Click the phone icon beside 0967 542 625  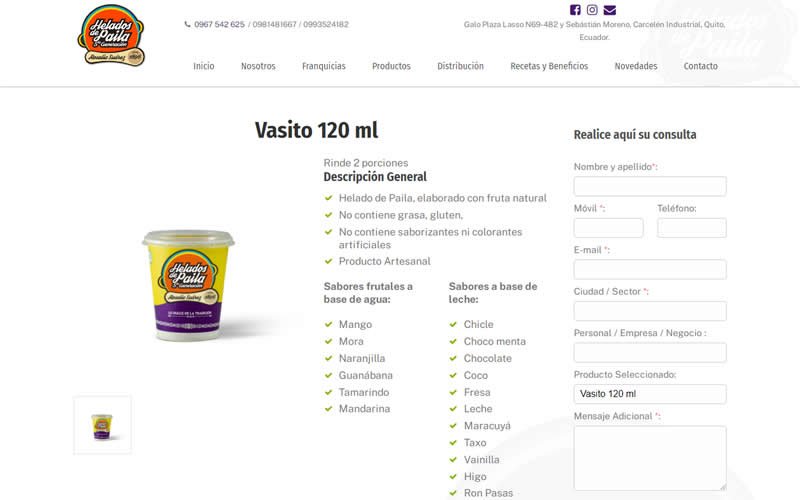pos(187,24)
